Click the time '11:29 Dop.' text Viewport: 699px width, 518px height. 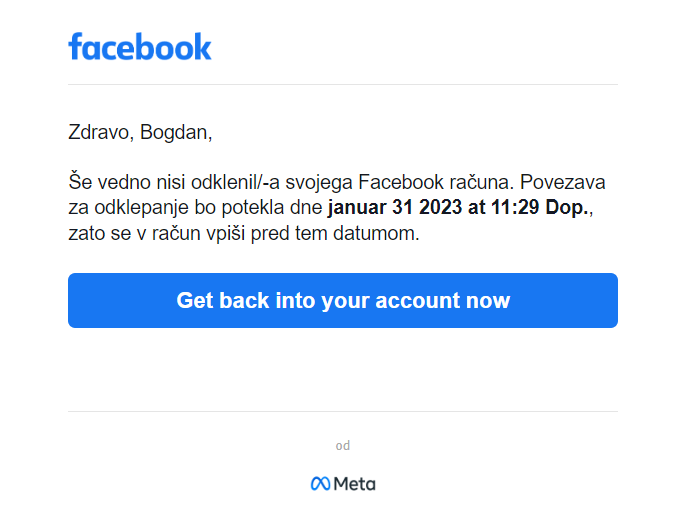tap(539, 207)
